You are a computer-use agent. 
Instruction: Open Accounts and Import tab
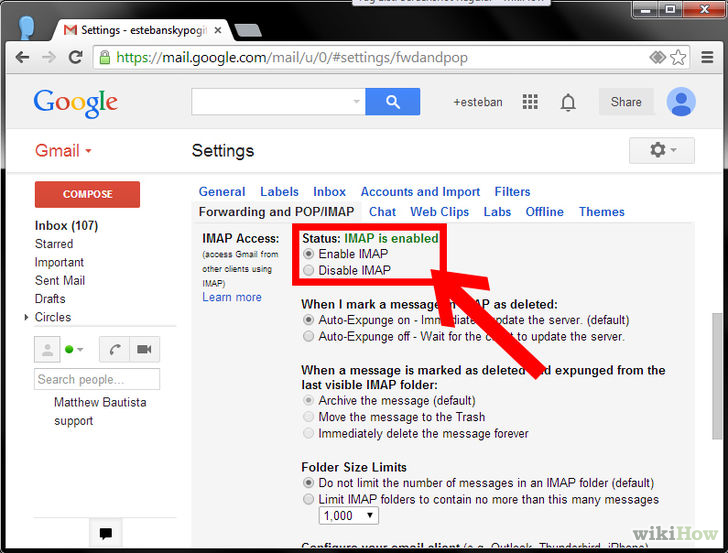tap(420, 192)
